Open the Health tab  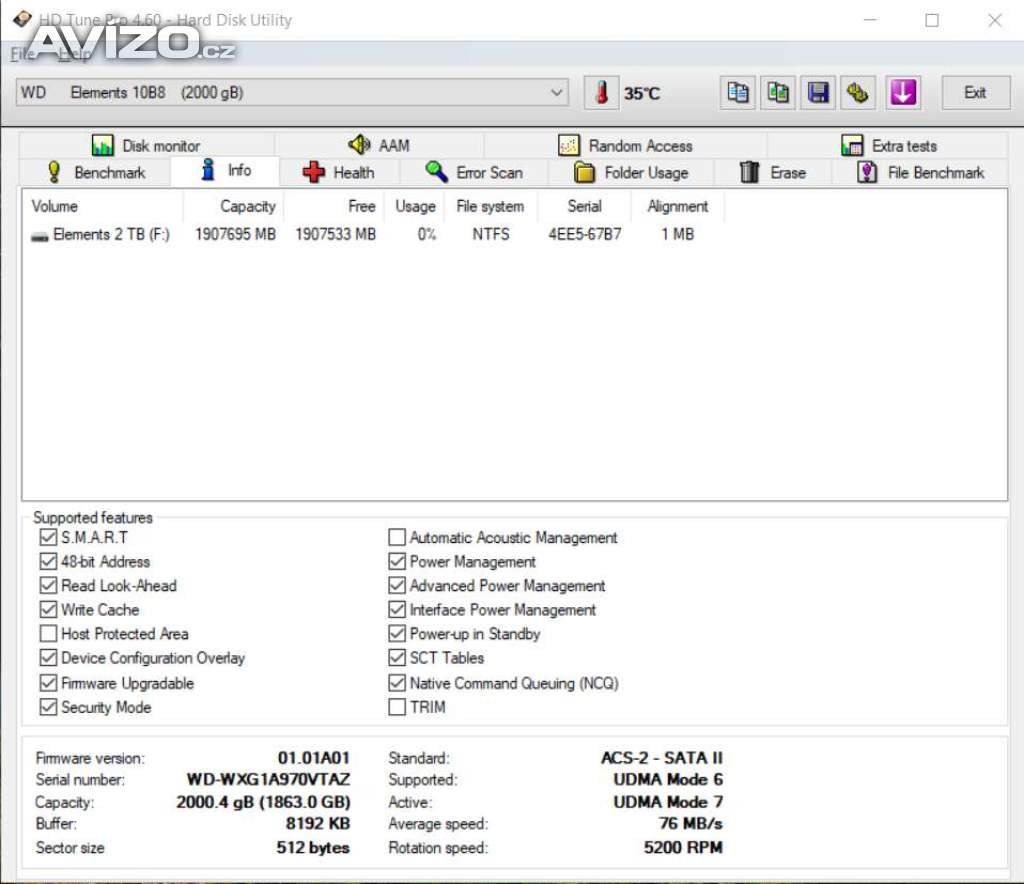pos(339,172)
